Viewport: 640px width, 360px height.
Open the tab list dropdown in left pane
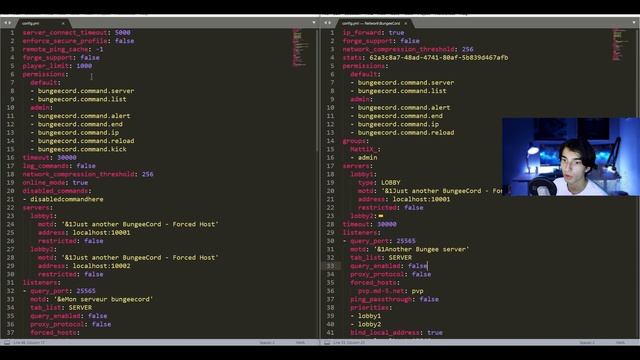click(313, 23)
